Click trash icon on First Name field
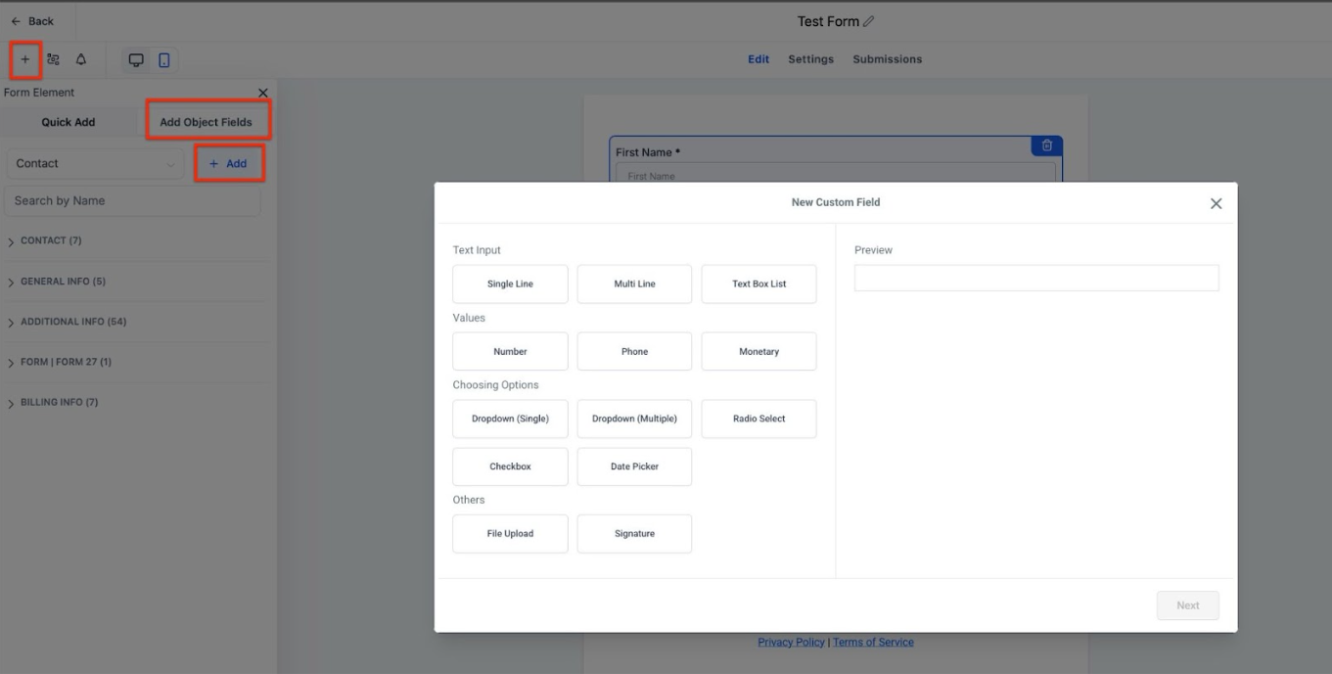 [x=1047, y=146]
